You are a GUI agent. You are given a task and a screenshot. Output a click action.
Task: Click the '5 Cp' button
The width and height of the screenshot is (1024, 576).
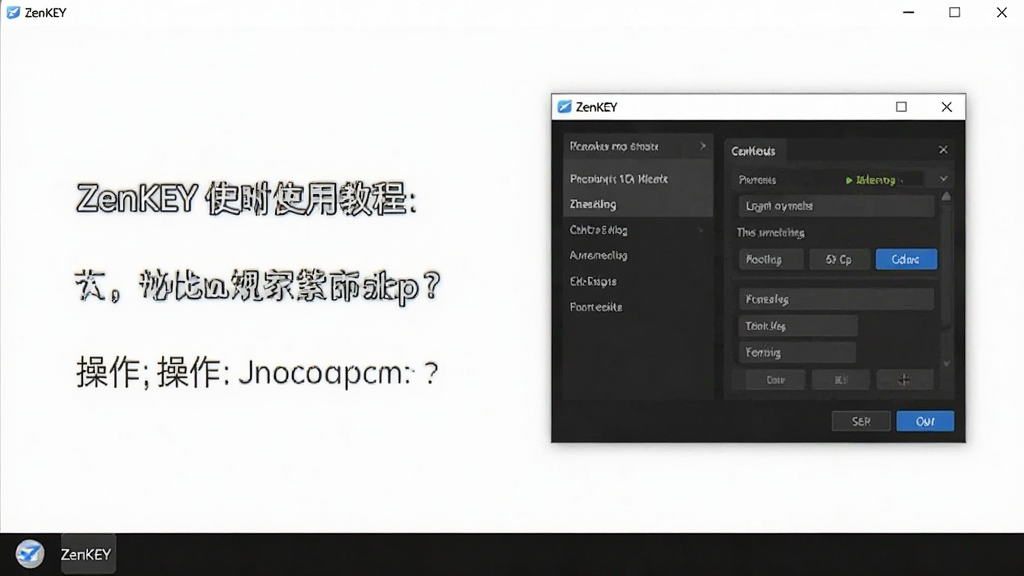pyautogui.click(x=839, y=259)
